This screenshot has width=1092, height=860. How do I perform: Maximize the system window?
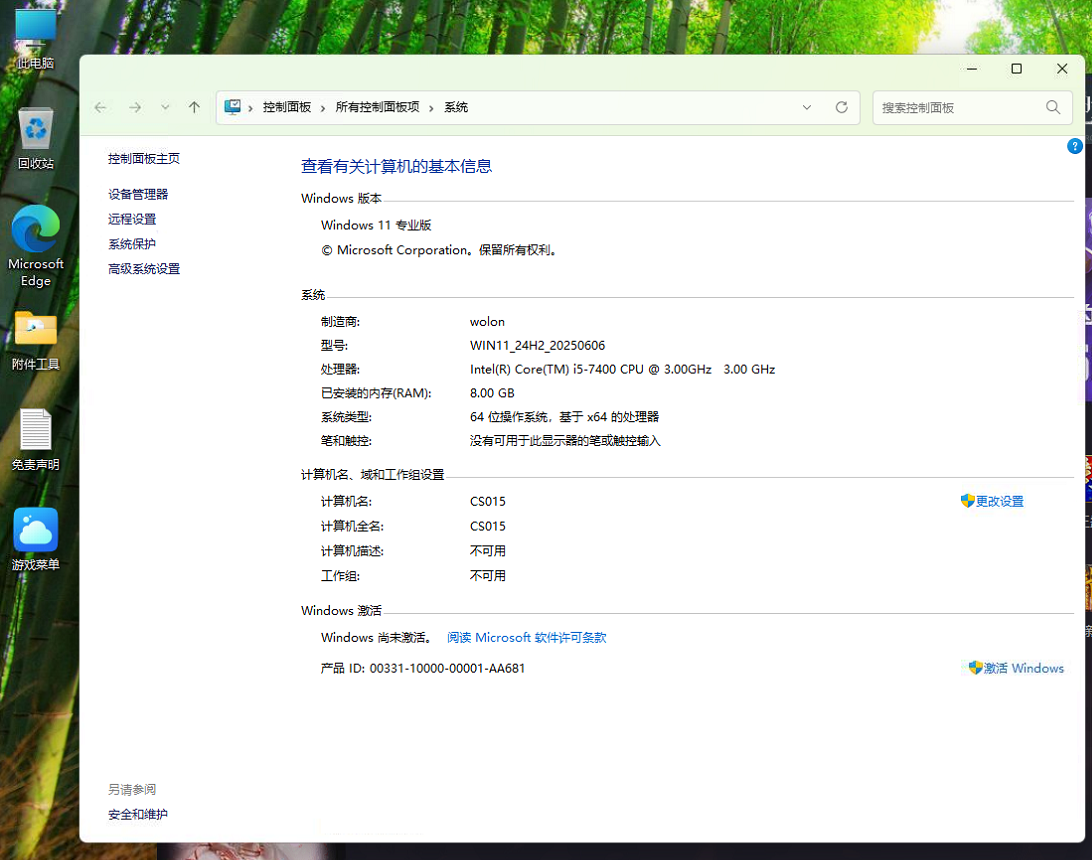[1017, 69]
